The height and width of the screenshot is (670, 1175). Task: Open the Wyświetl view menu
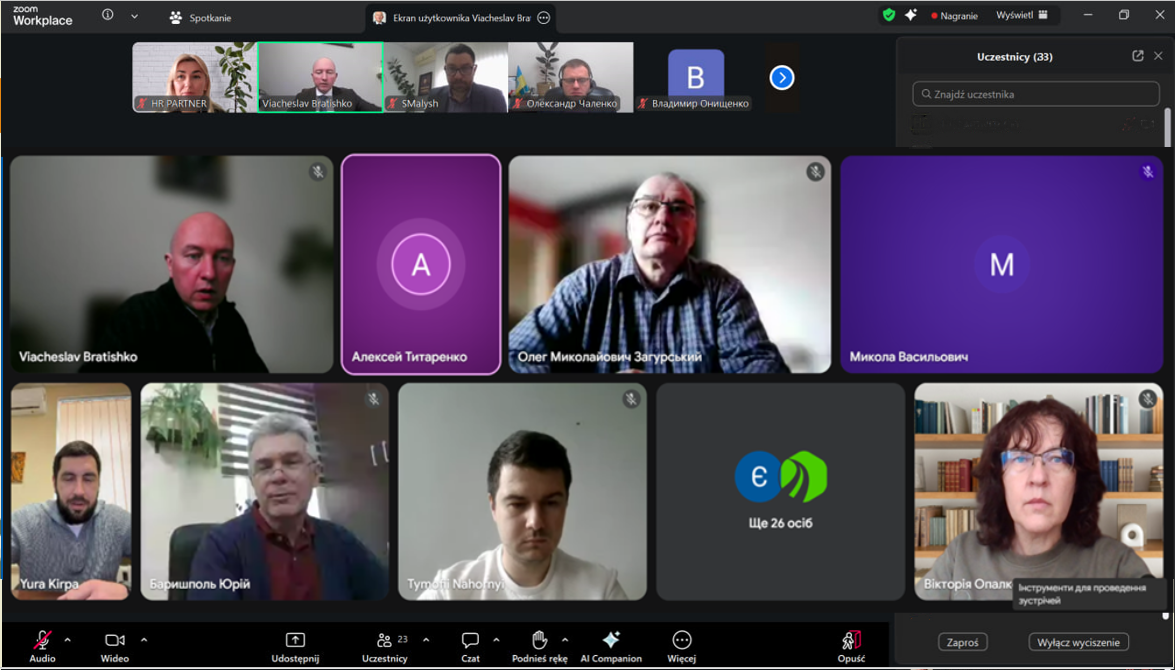1021,15
